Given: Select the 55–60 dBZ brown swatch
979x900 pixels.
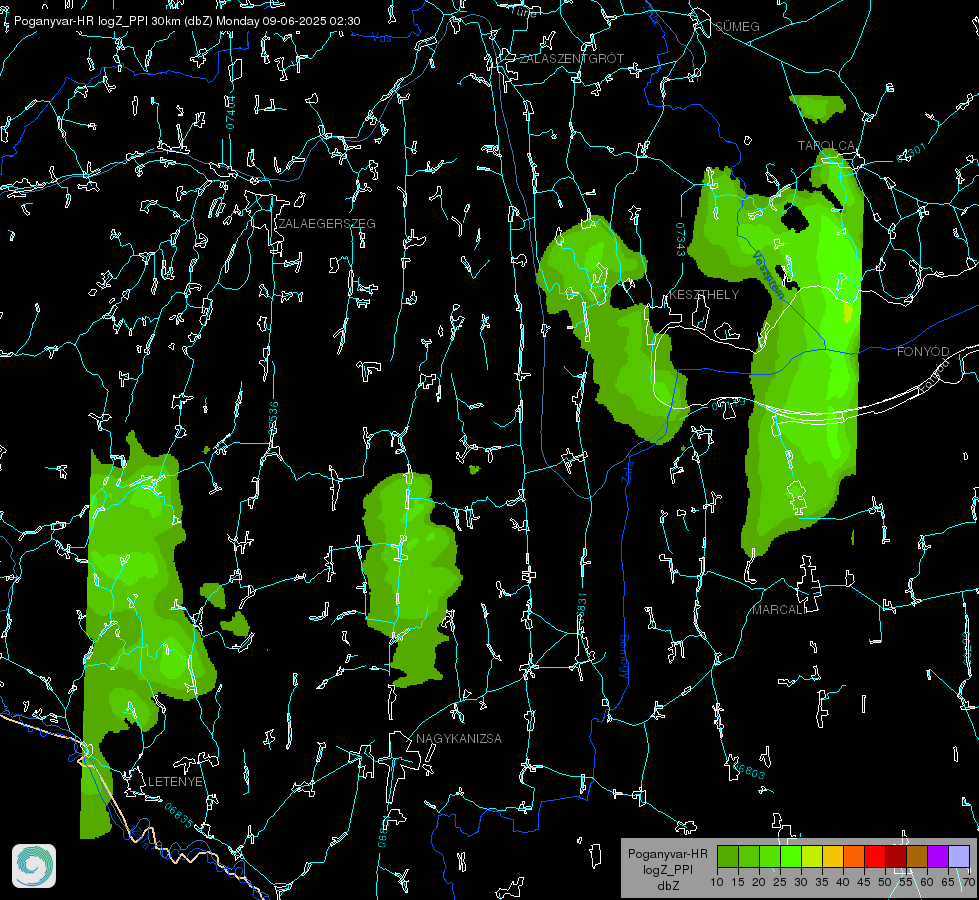Looking at the screenshot, I should (x=917, y=856).
